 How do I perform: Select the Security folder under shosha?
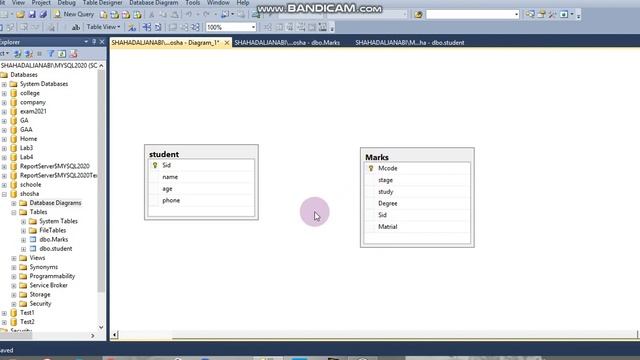click(40, 303)
